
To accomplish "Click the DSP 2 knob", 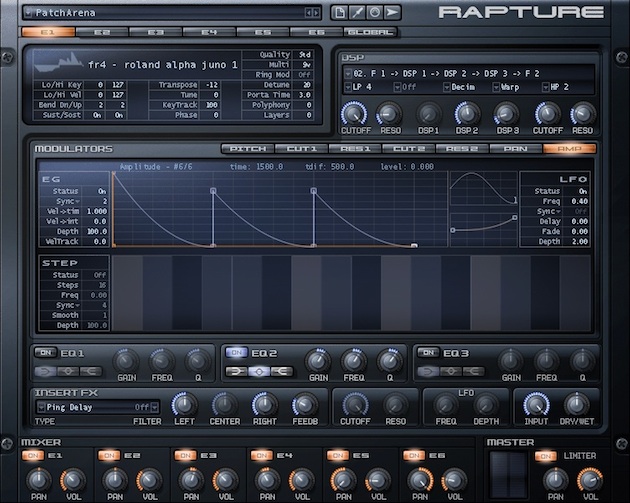I will click(x=467, y=114).
